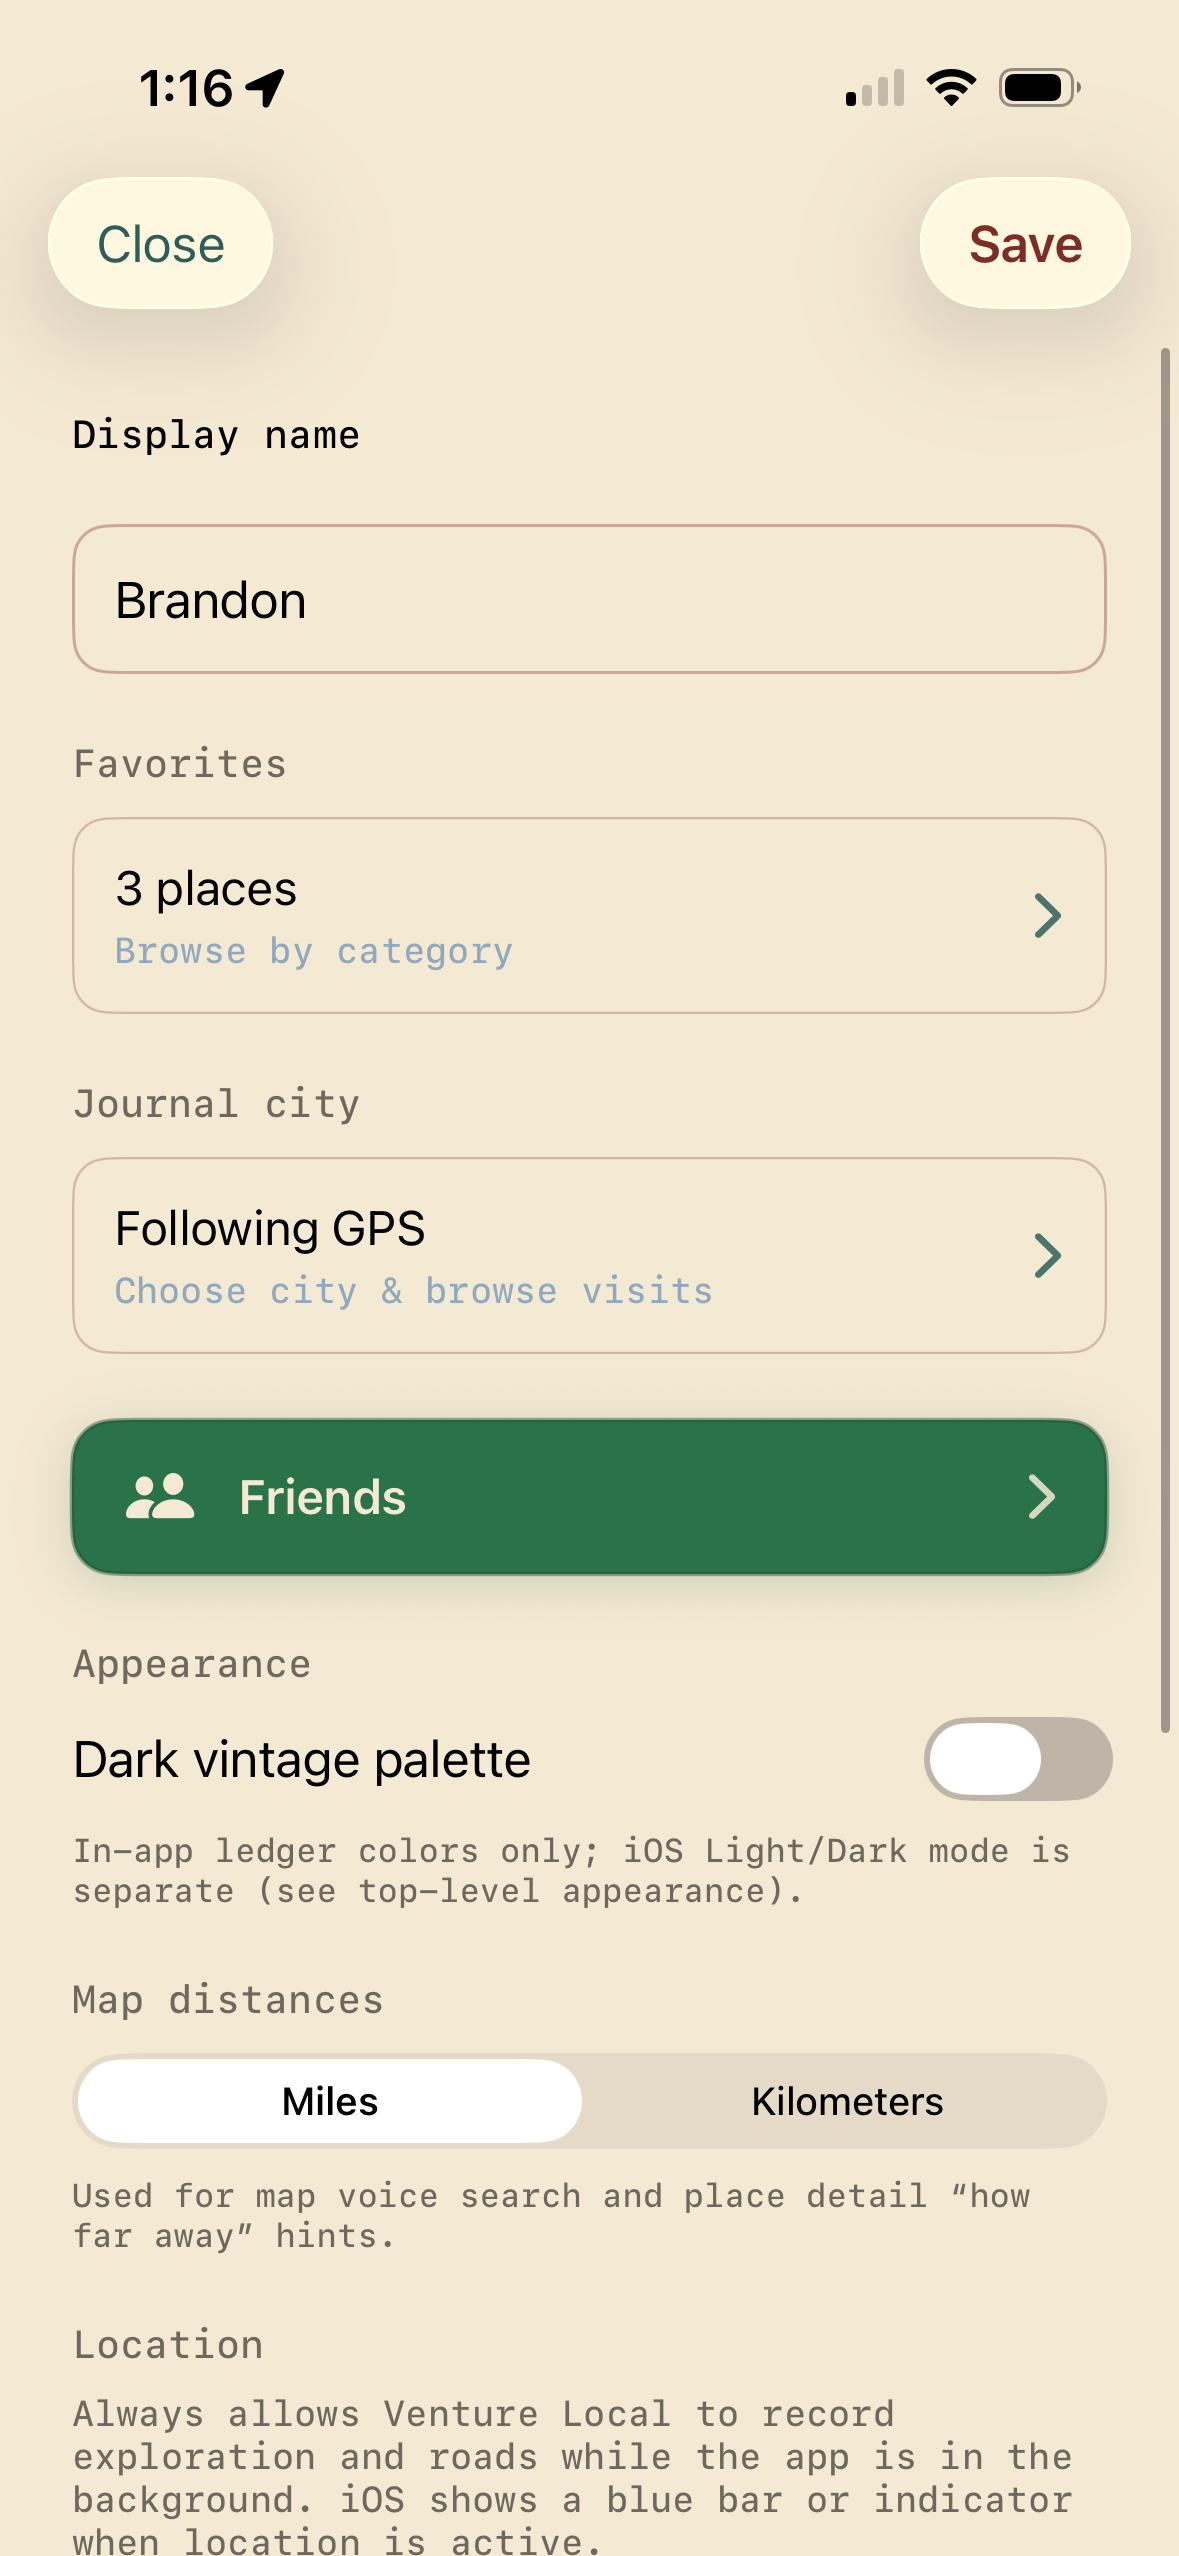Click the Browse by category link
This screenshot has height=2556, width=1179.
pyautogui.click(x=314, y=951)
